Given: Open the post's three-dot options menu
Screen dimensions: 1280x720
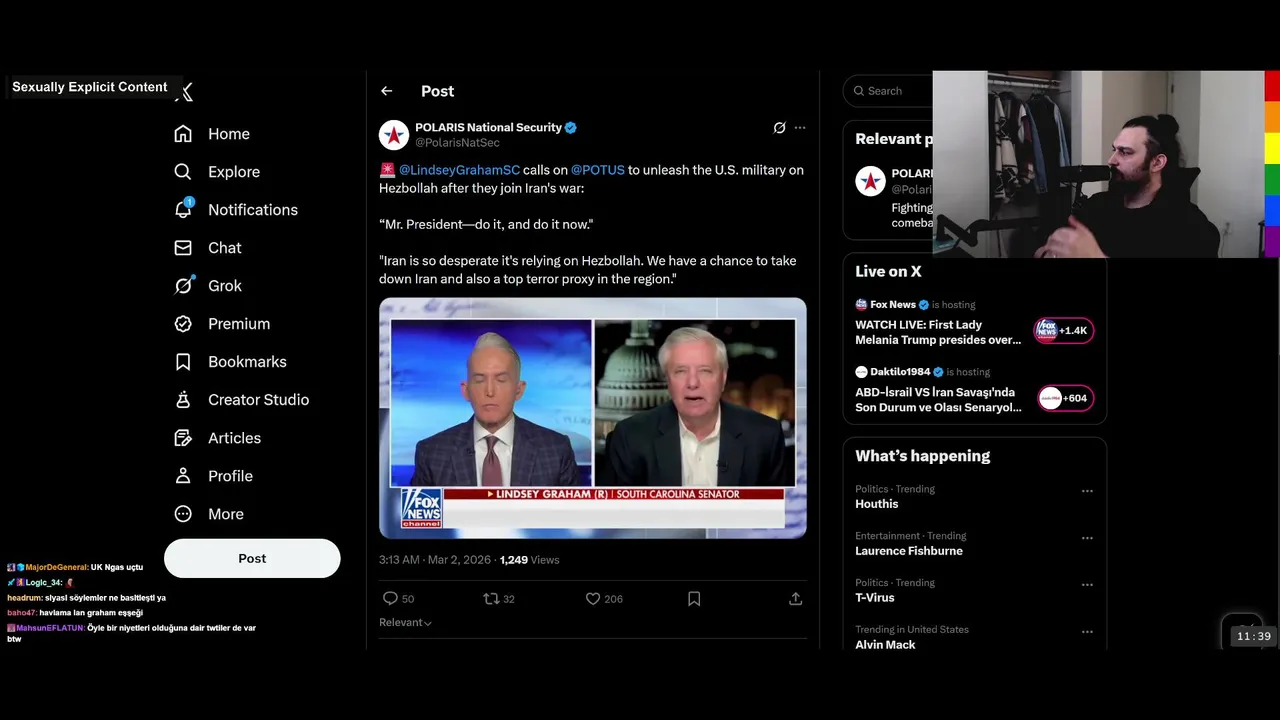Looking at the screenshot, I should coord(800,128).
